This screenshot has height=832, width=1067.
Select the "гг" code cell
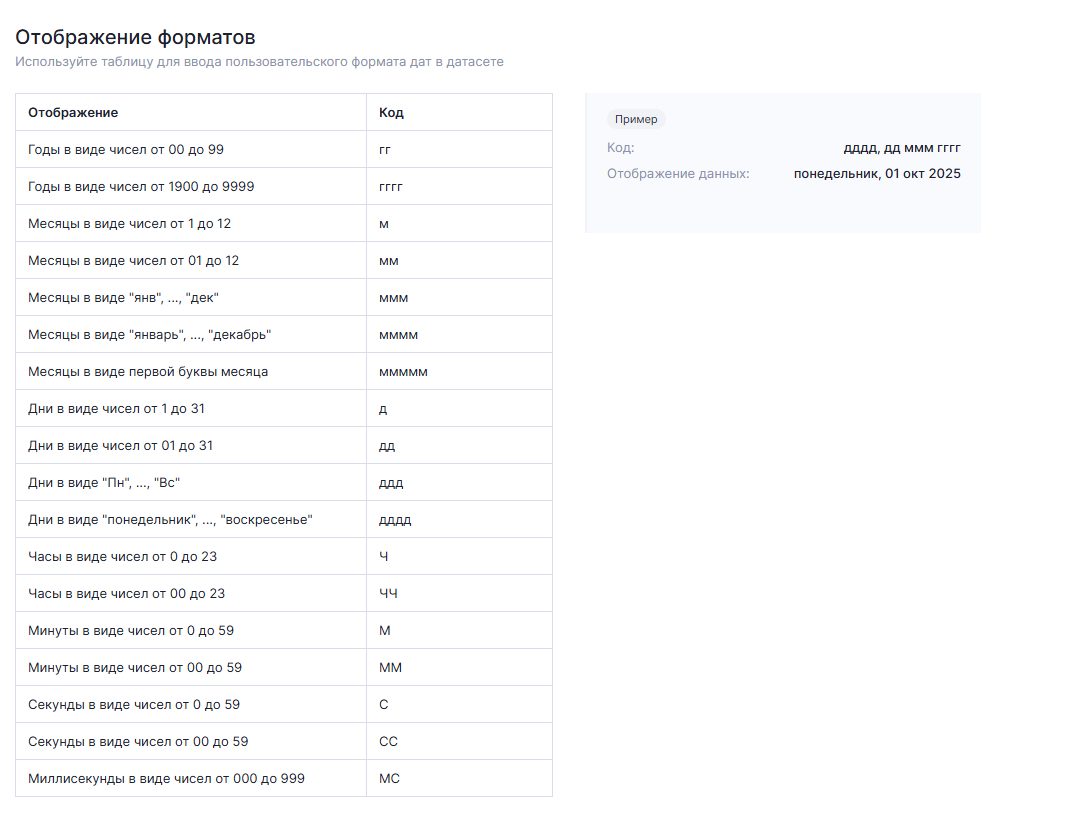click(385, 150)
